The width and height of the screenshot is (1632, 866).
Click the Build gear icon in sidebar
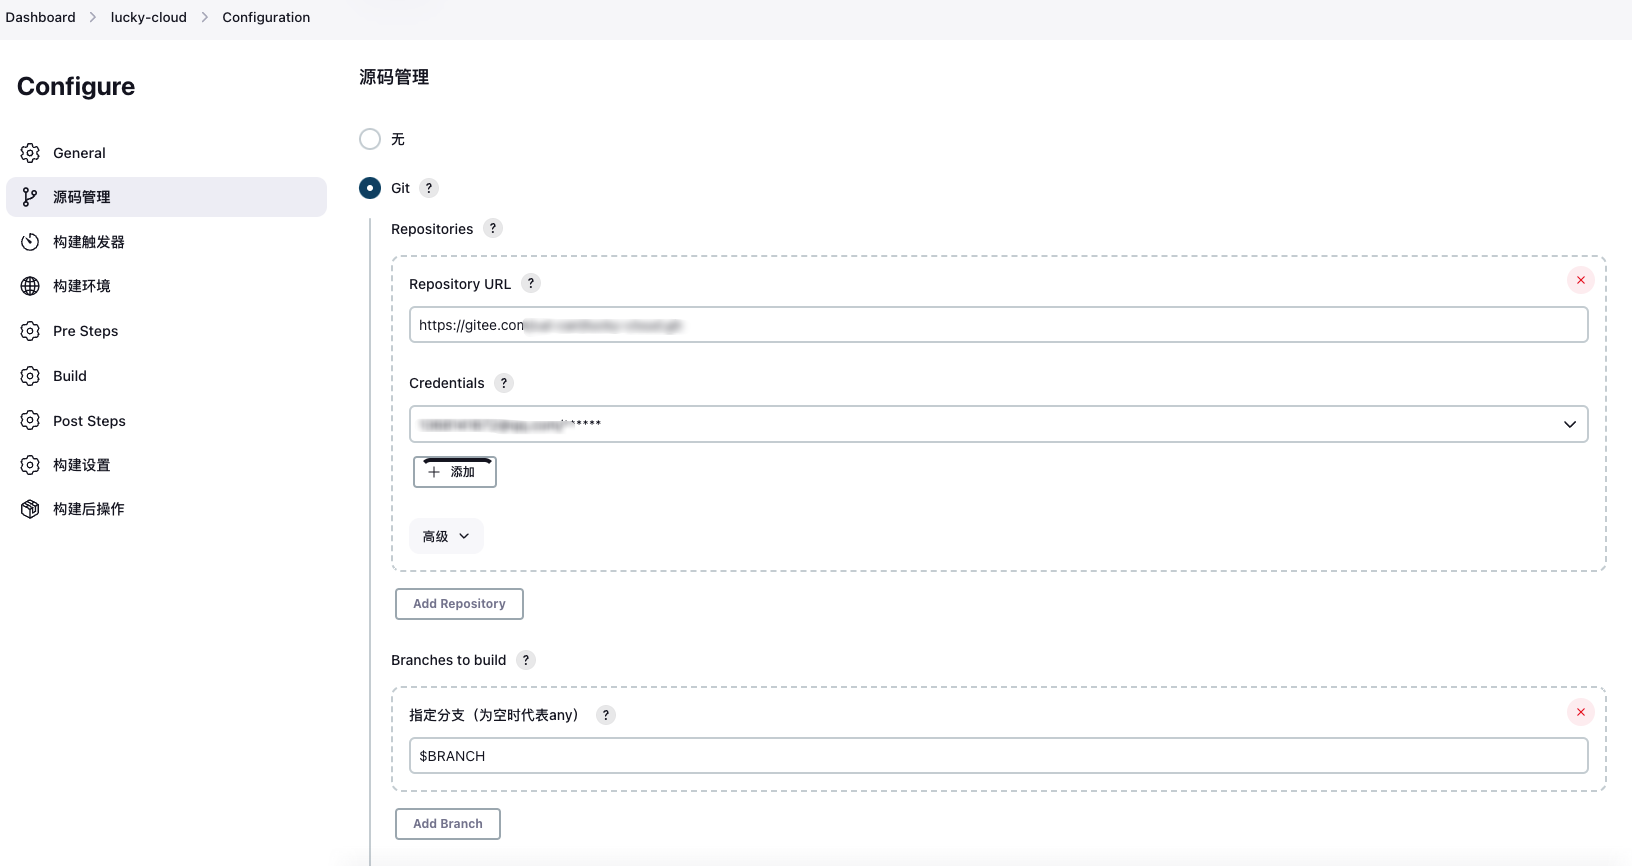tap(30, 376)
